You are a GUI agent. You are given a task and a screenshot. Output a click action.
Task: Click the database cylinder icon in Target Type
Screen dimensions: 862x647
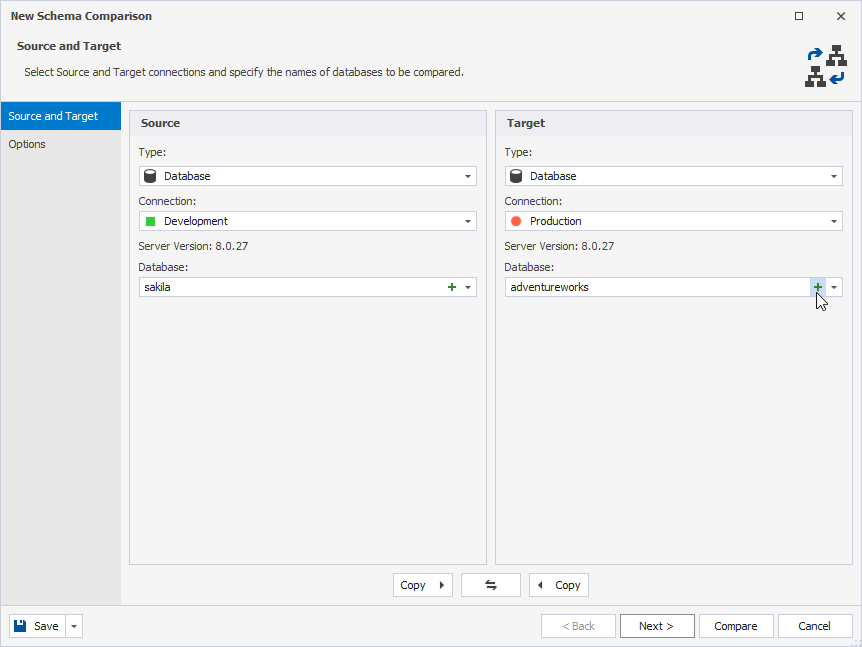point(516,176)
